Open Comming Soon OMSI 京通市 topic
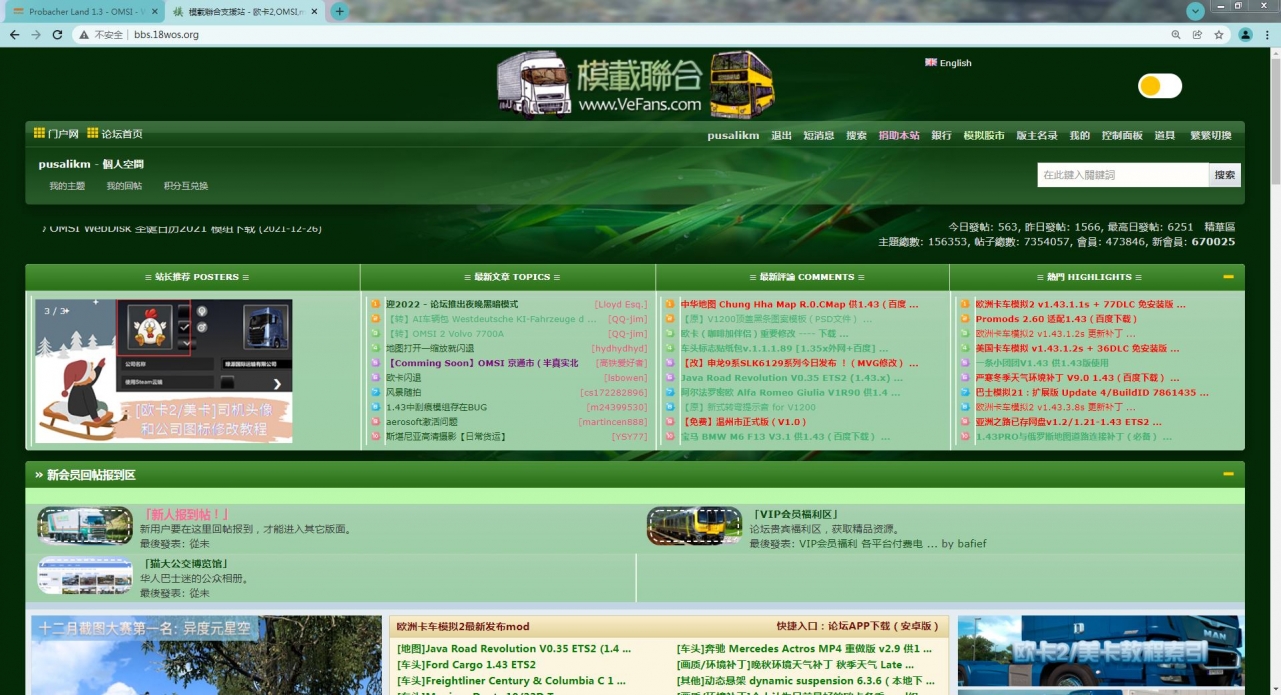 coord(482,363)
